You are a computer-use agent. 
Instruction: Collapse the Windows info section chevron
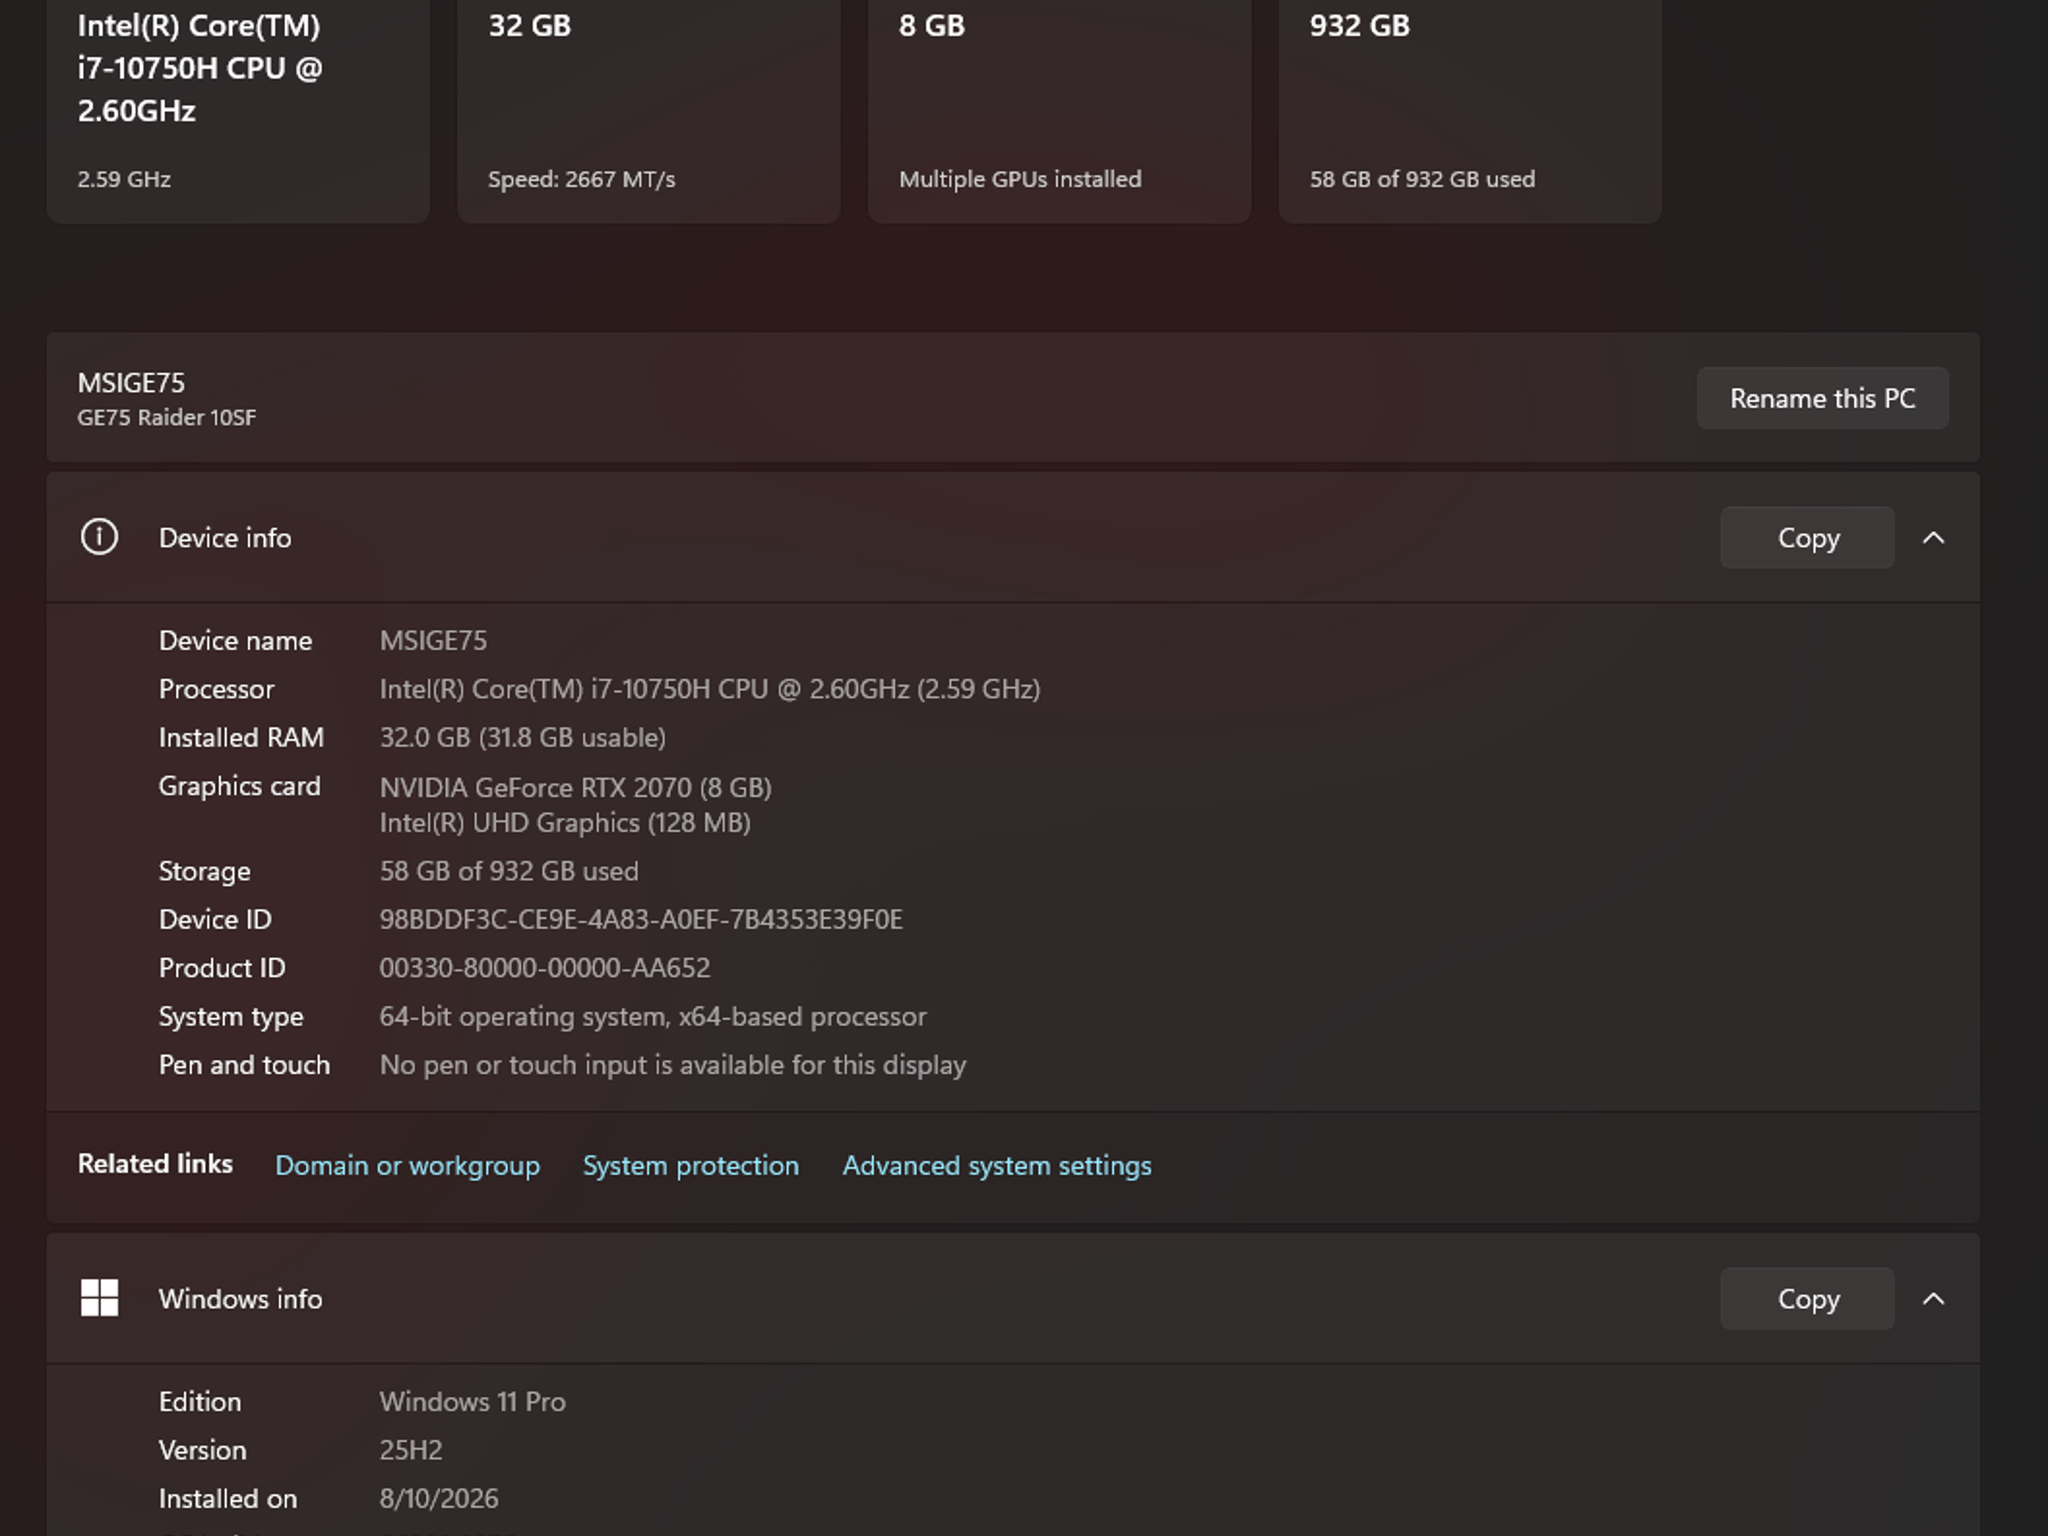(1934, 1299)
